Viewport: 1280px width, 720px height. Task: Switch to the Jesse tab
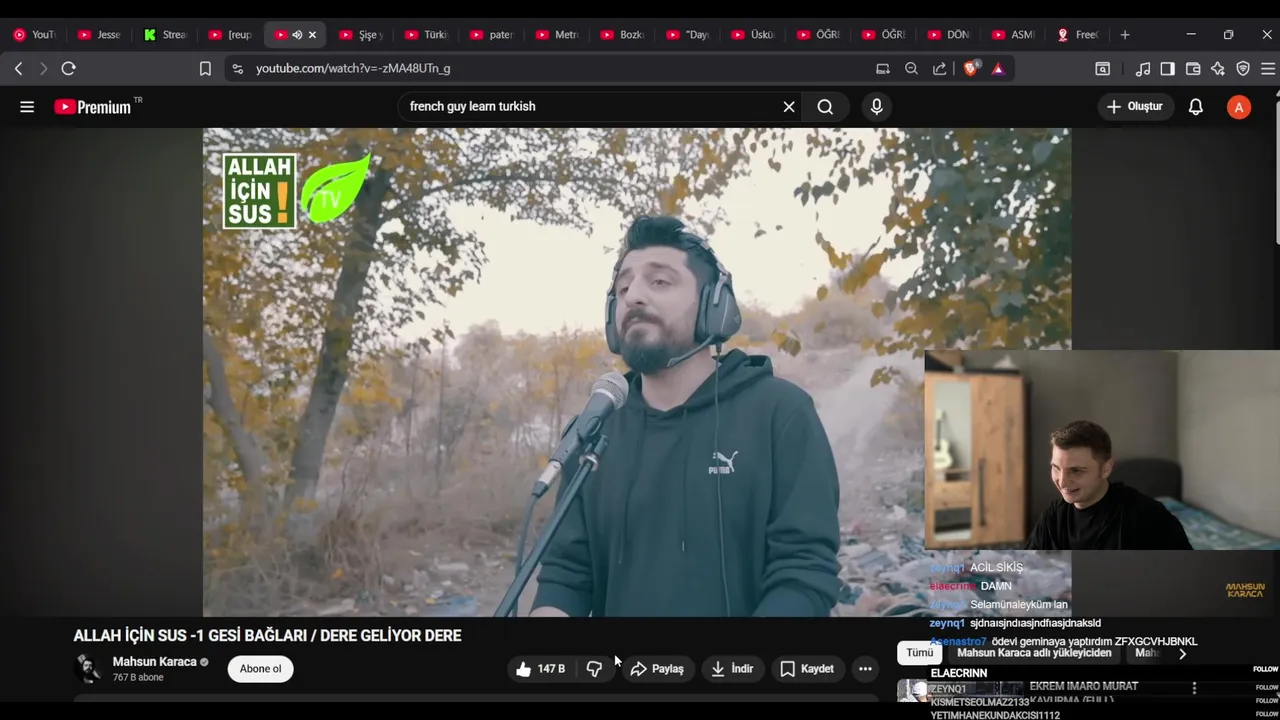[99, 35]
